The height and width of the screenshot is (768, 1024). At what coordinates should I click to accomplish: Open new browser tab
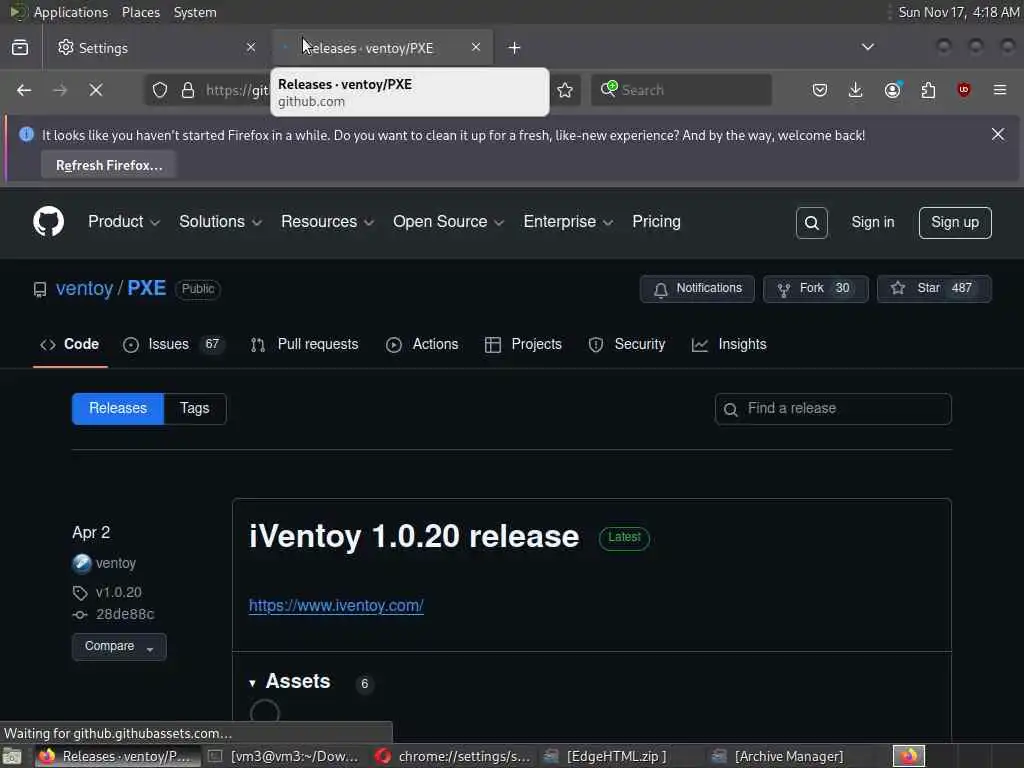pos(515,48)
